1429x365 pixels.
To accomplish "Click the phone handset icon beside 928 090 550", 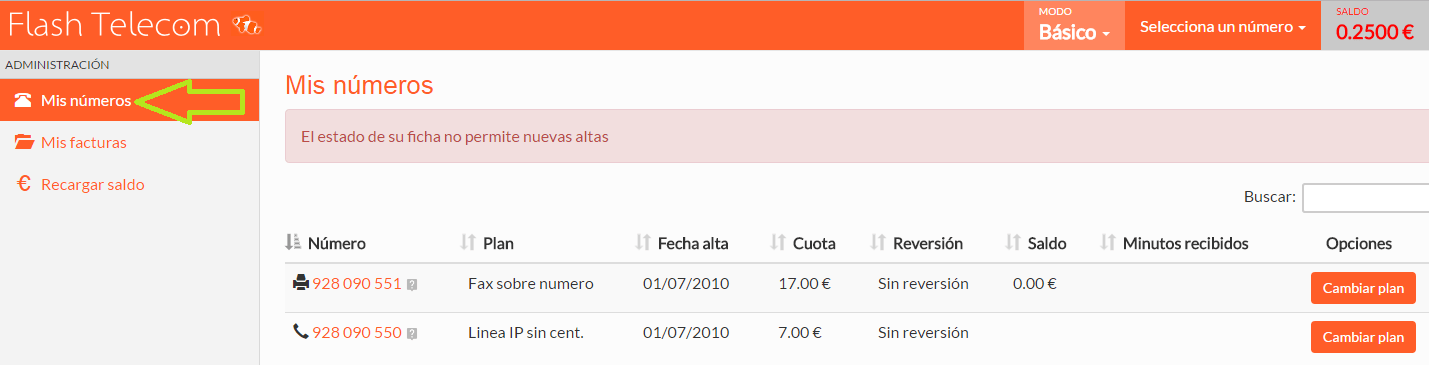I will [x=300, y=332].
